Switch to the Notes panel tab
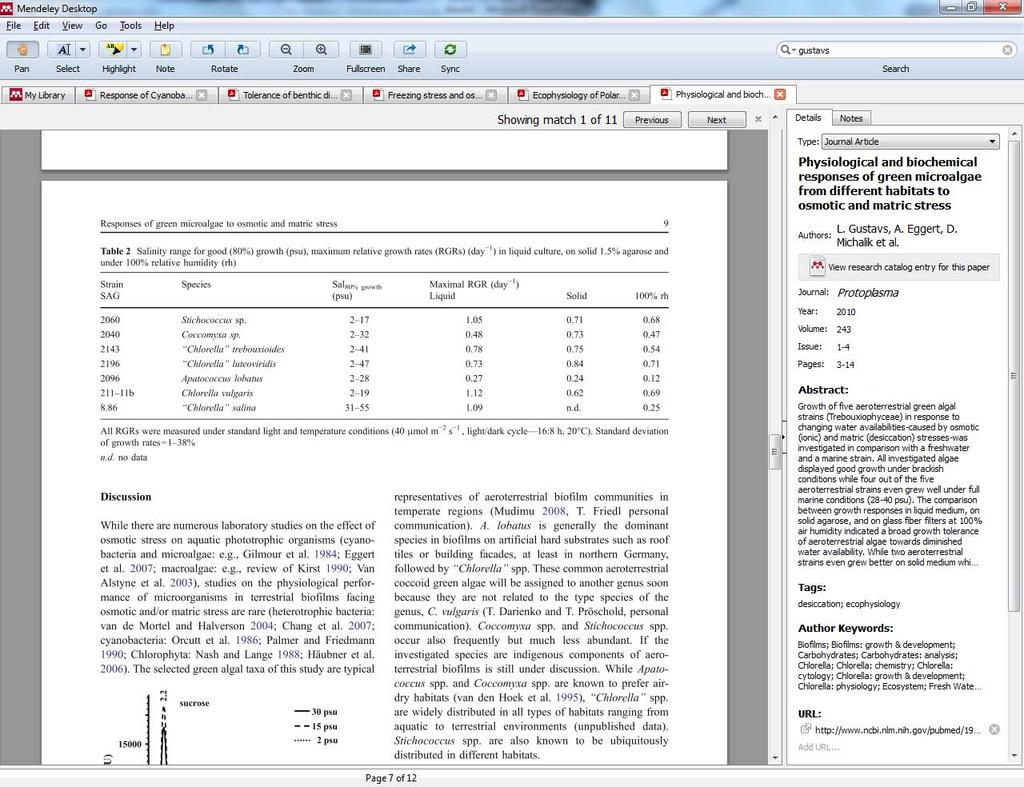Image resolution: width=1024 pixels, height=787 pixels. [x=851, y=118]
